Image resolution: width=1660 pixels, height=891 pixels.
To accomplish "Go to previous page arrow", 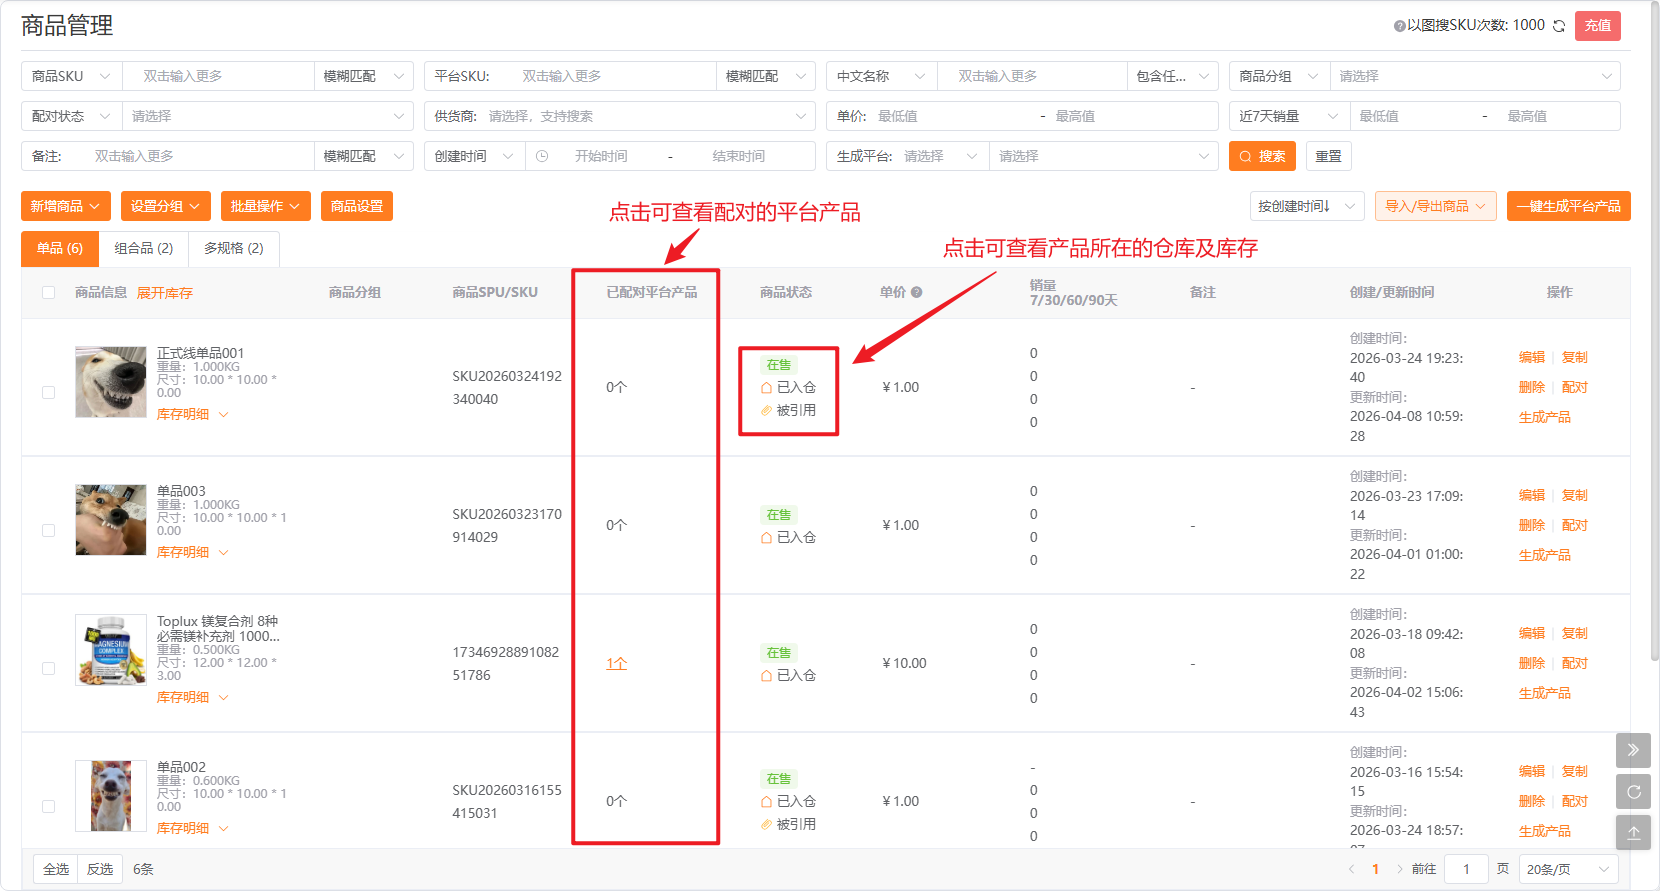I will click(x=1352, y=869).
